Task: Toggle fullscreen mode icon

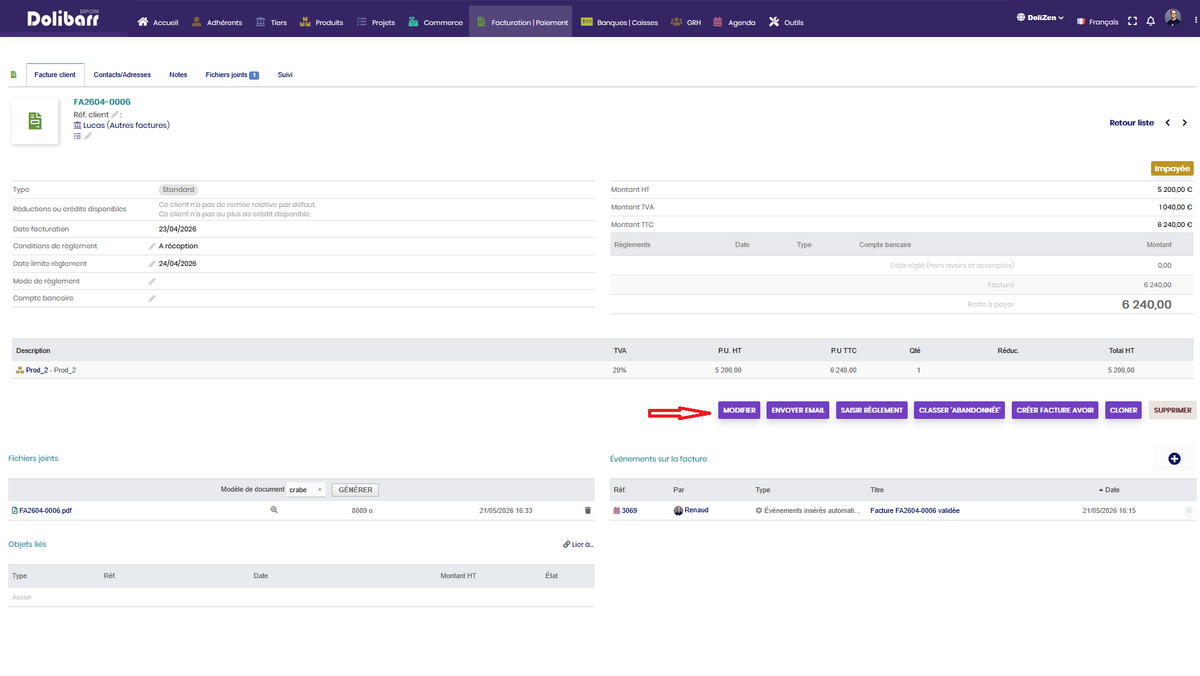Action: (1132, 21)
